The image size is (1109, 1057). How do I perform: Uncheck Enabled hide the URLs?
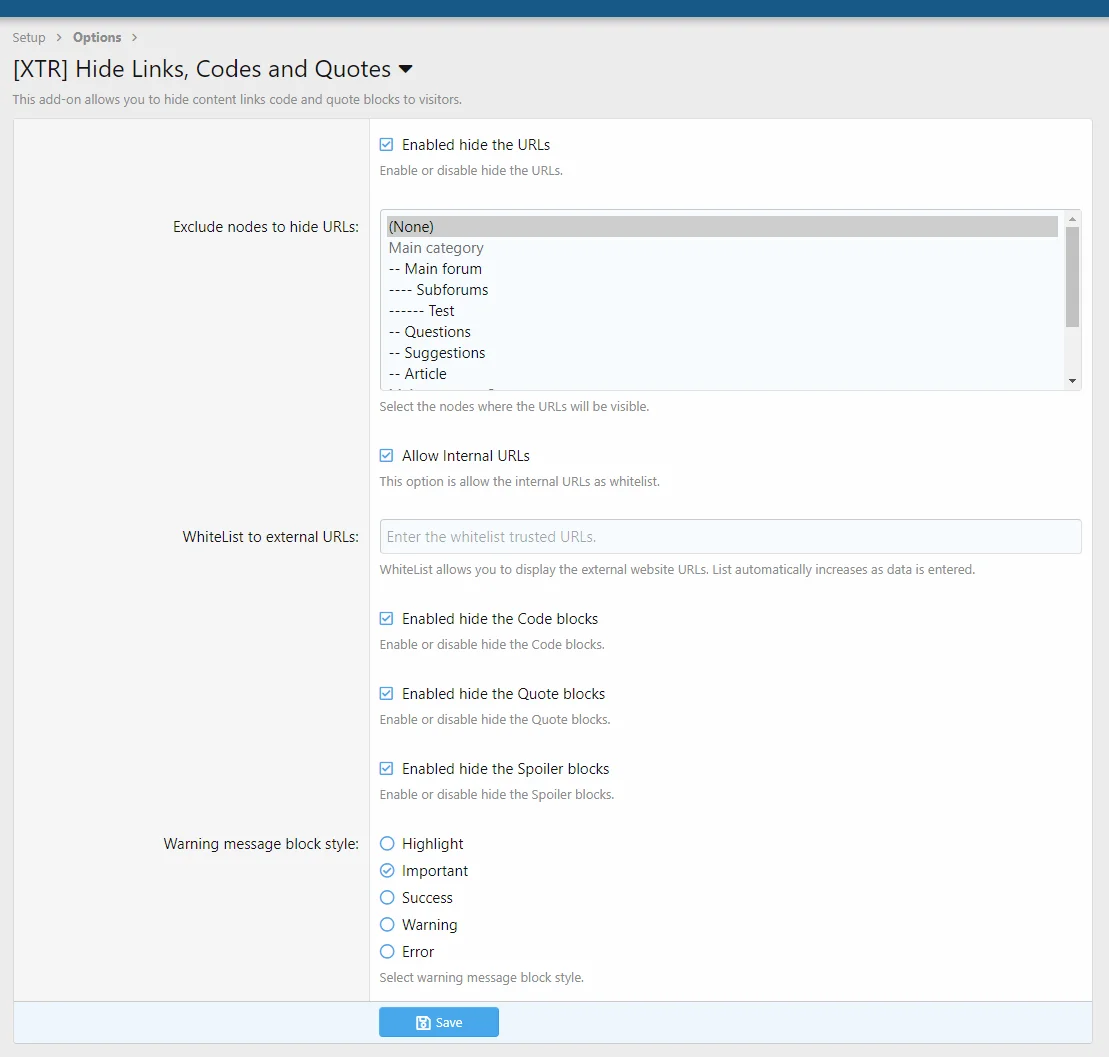(387, 145)
